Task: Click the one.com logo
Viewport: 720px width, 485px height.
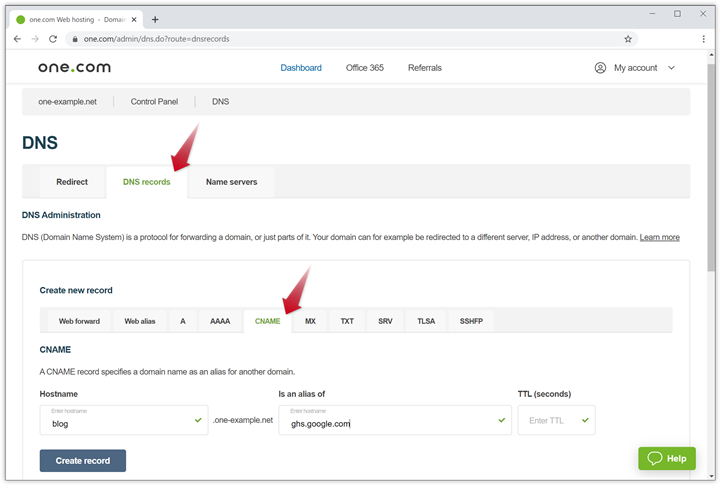Action: click(74, 68)
